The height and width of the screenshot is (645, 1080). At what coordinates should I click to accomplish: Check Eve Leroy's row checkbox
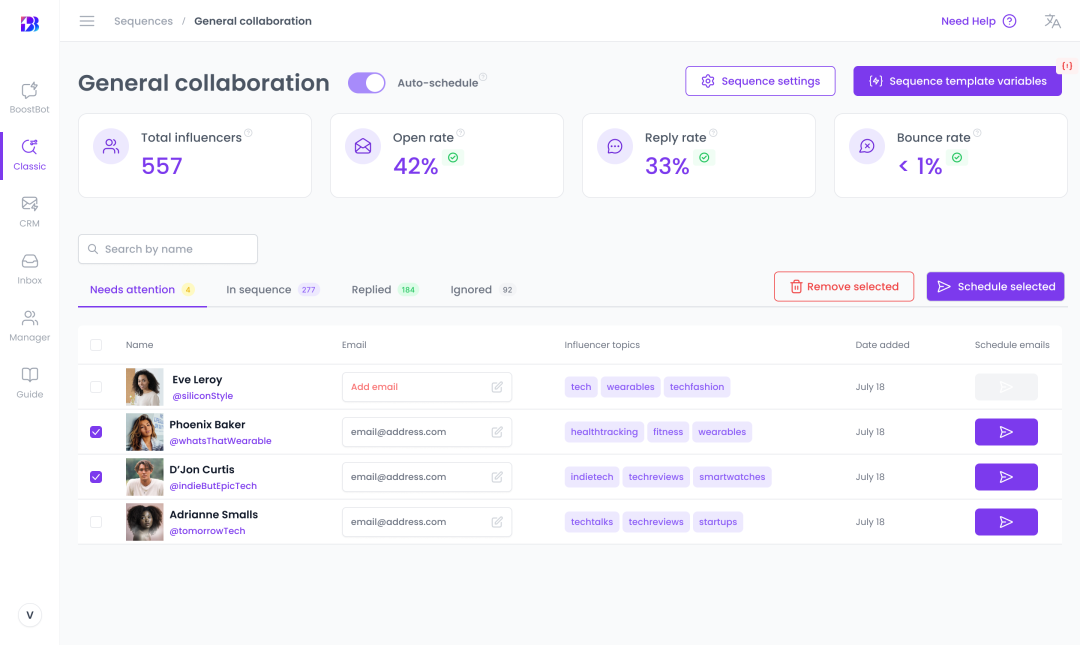tap(96, 387)
